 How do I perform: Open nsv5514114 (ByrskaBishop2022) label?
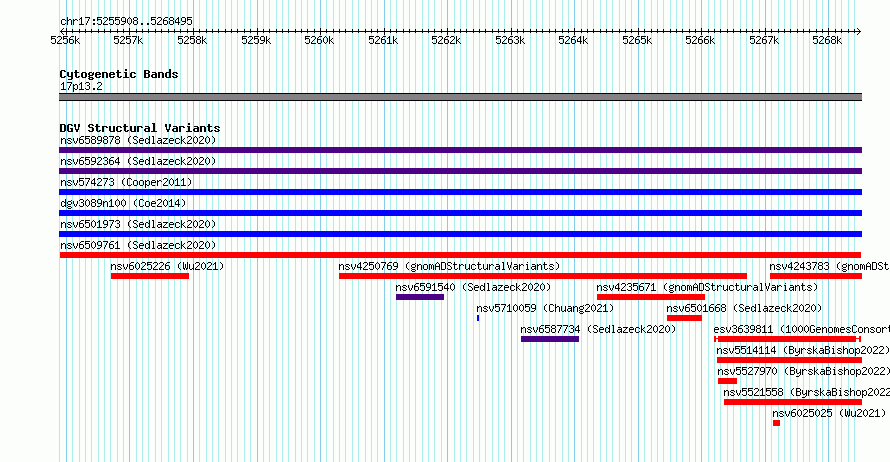[x=803, y=350]
